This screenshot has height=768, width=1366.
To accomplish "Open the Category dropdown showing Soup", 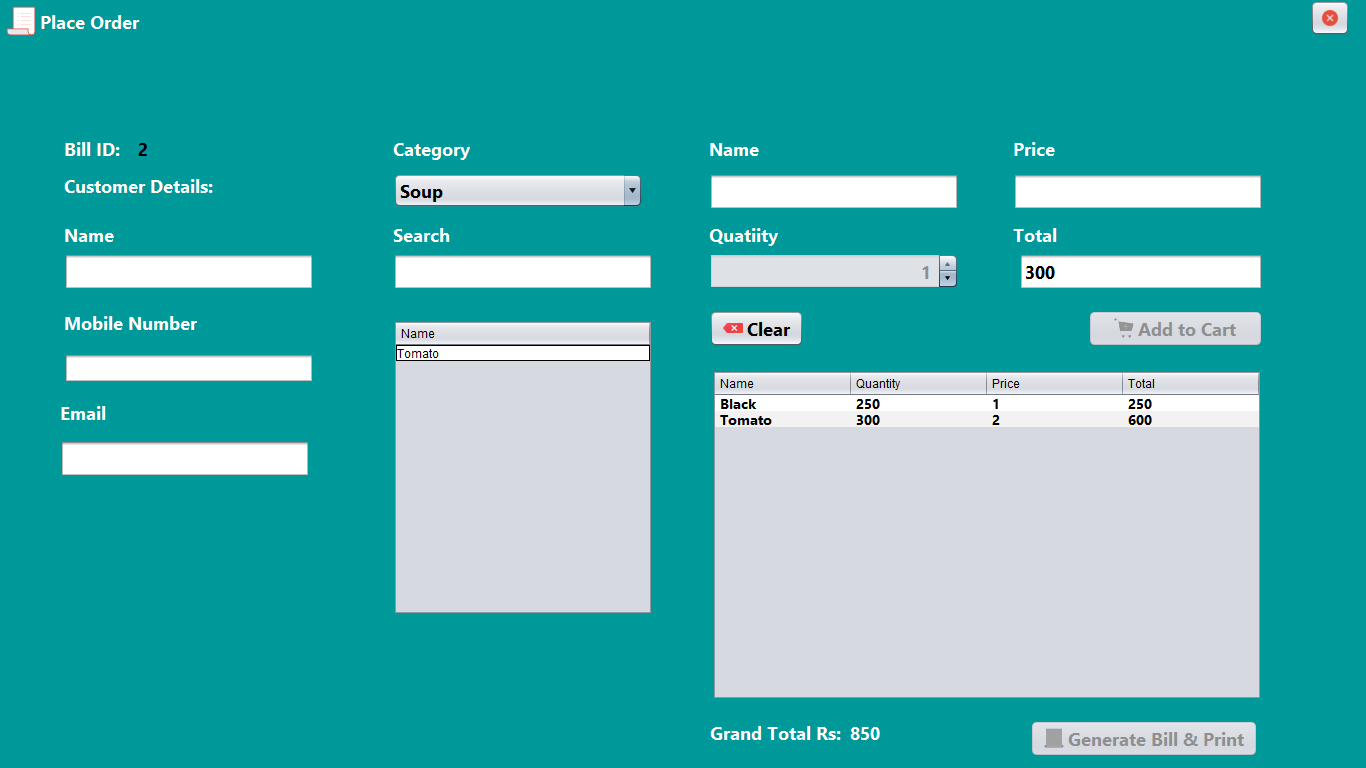I will [x=510, y=190].
